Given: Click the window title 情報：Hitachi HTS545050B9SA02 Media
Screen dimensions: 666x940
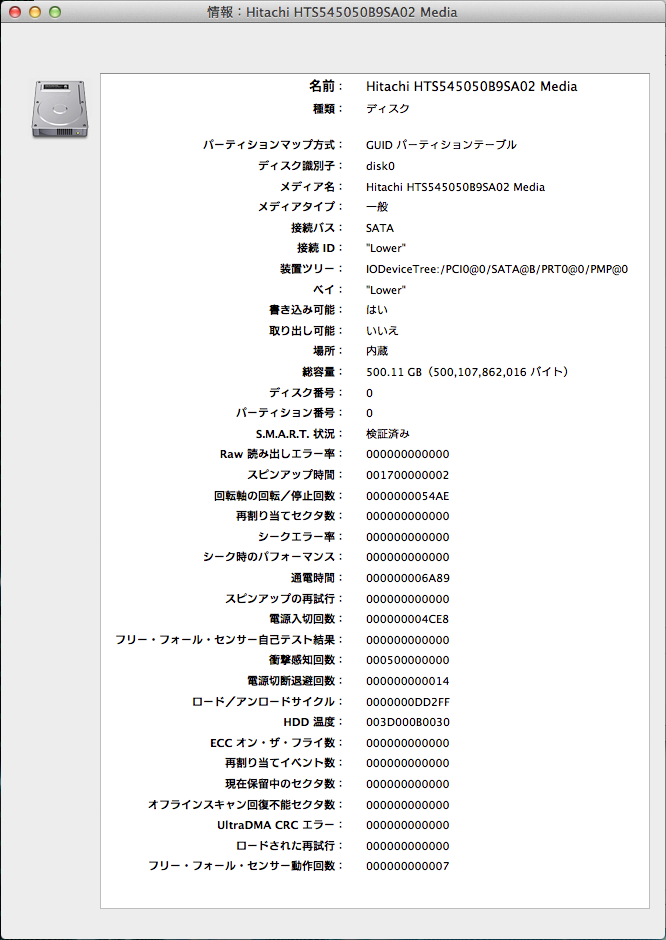Looking at the screenshot, I should [332, 12].
